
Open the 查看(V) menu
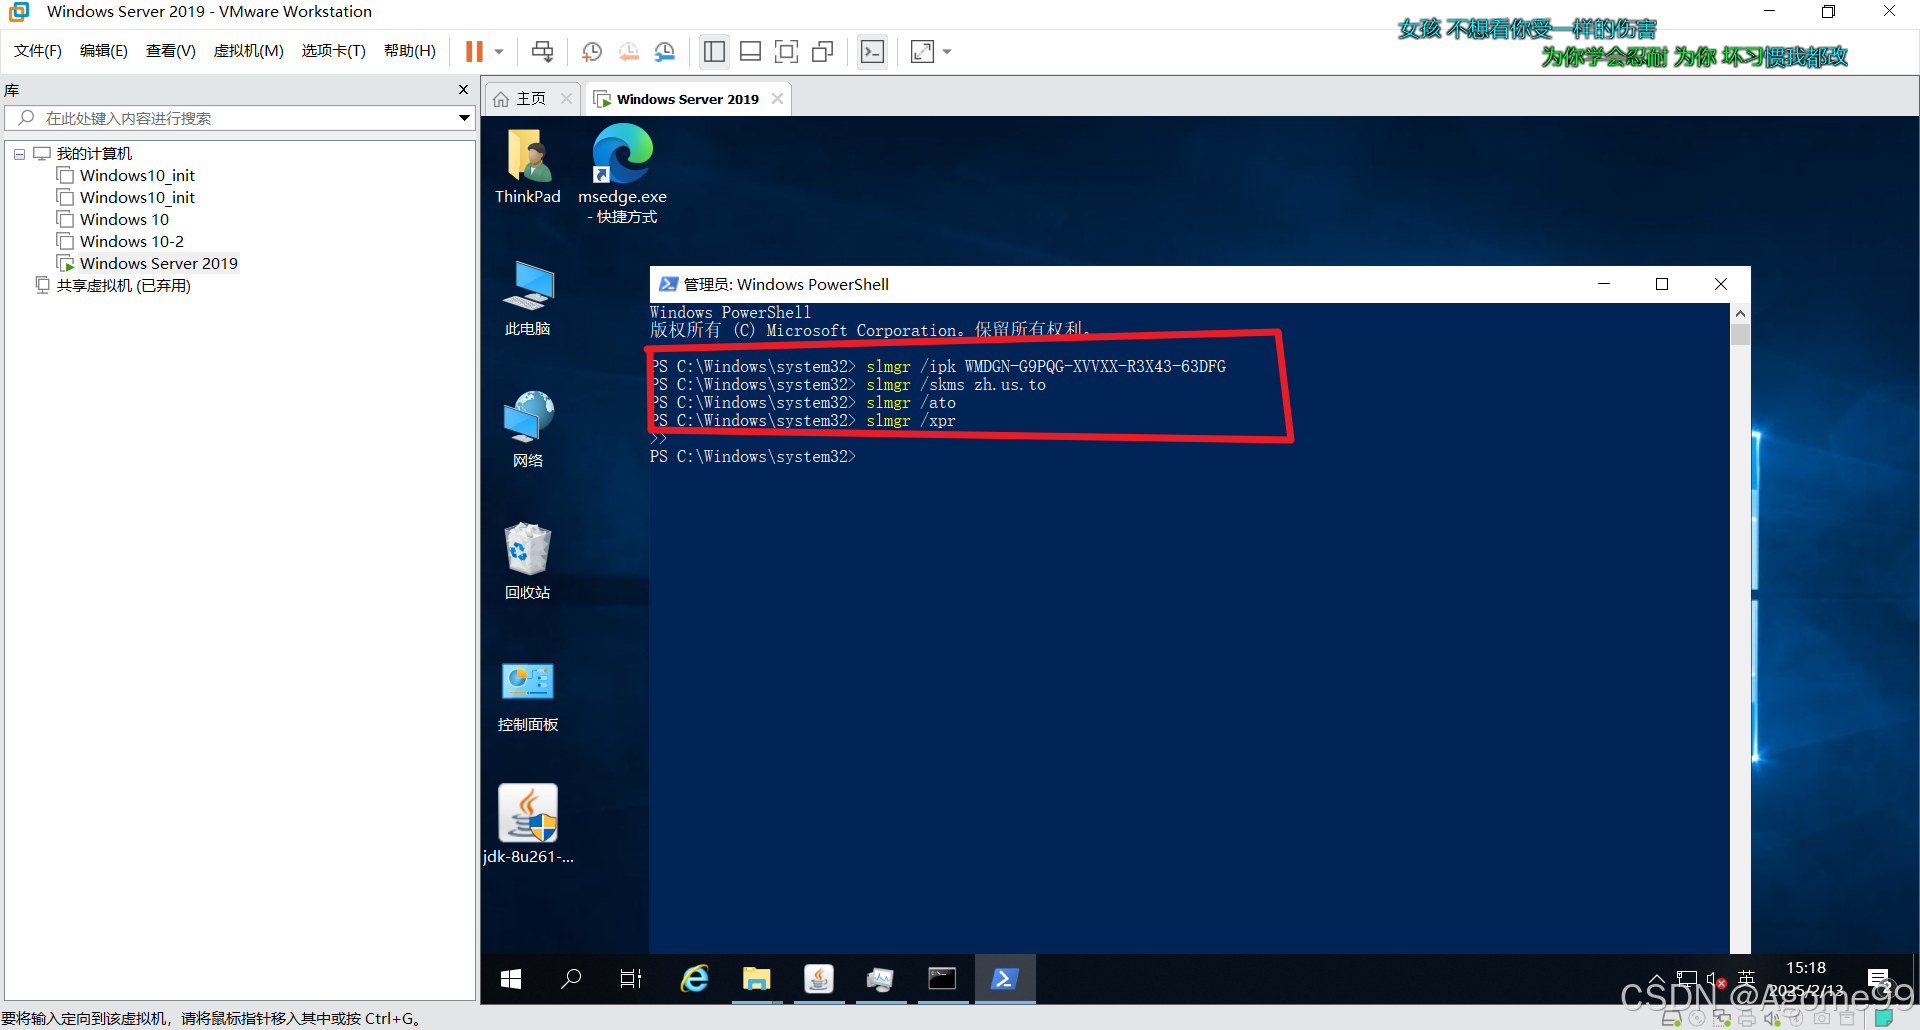pyautogui.click(x=171, y=51)
